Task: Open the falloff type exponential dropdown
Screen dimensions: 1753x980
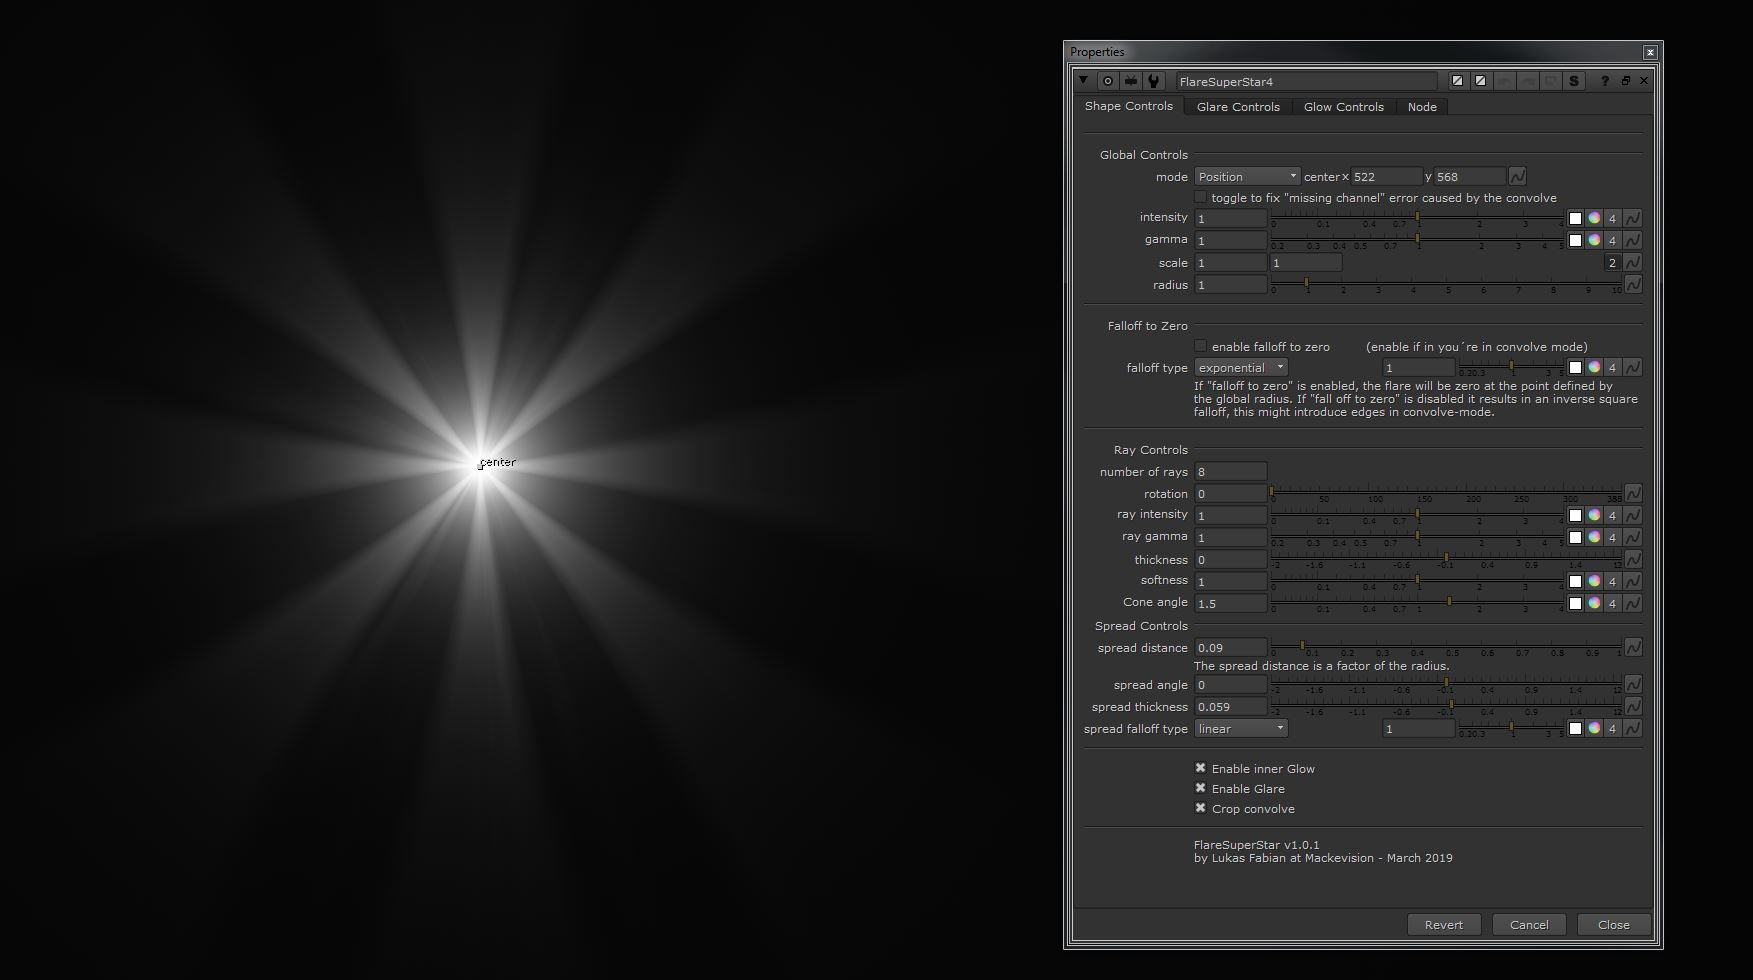Action: [x=1241, y=368]
